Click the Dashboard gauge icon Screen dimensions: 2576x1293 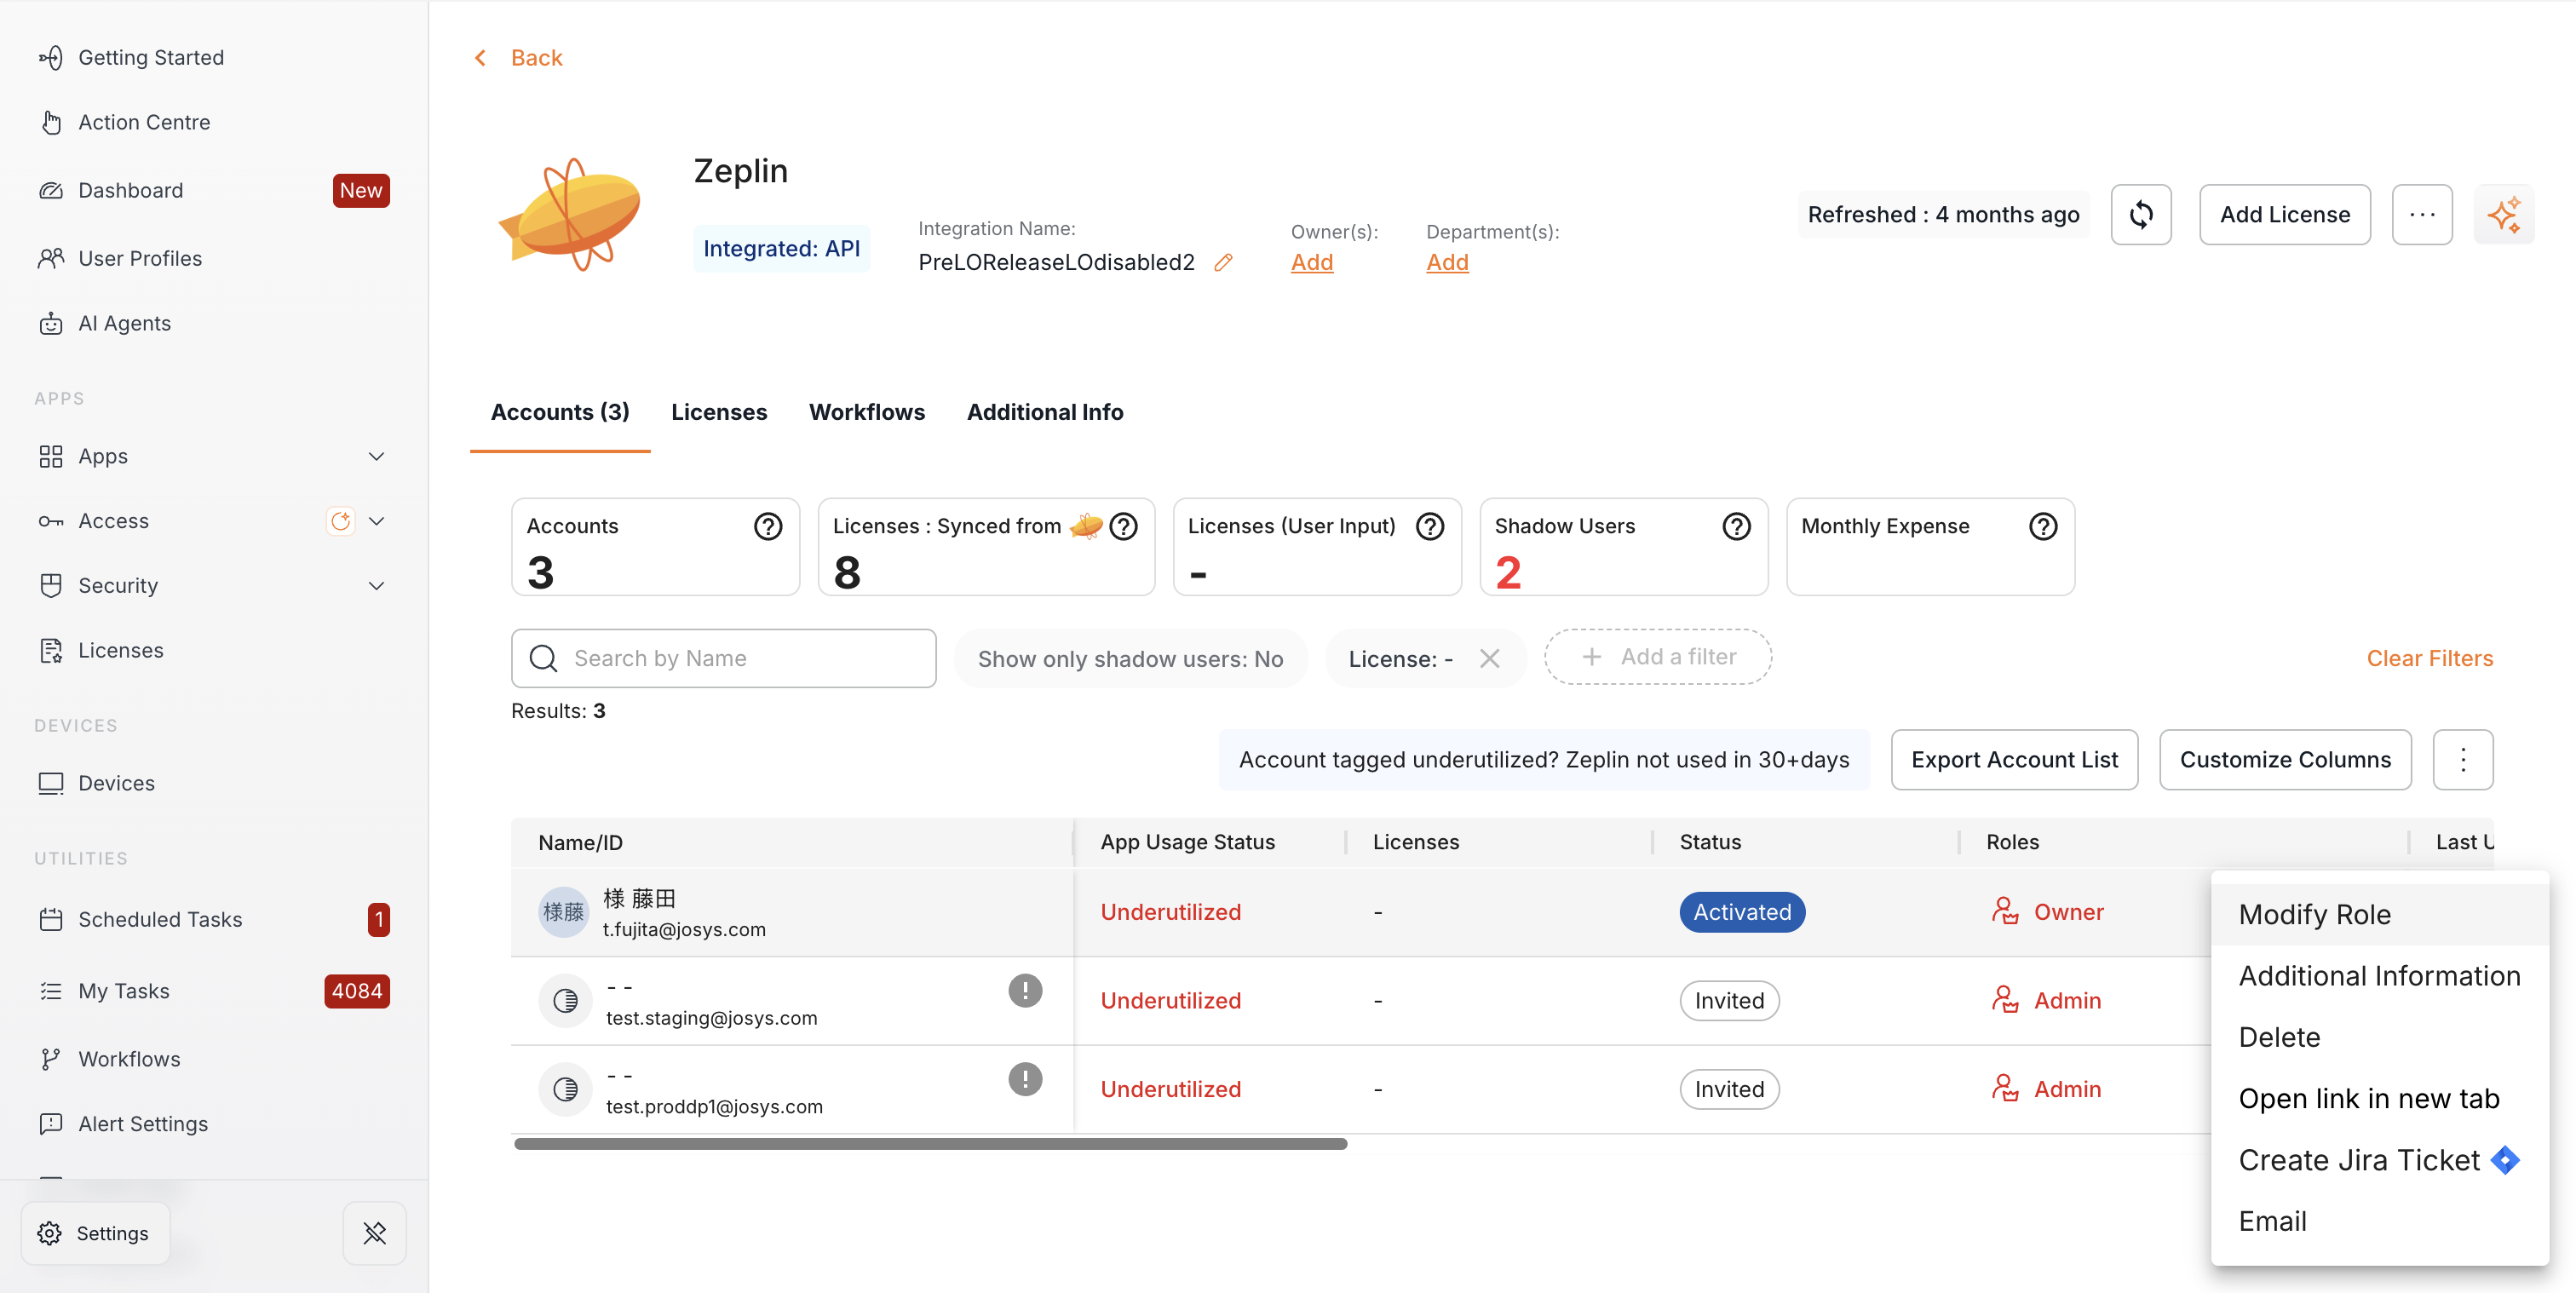click(x=51, y=190)
